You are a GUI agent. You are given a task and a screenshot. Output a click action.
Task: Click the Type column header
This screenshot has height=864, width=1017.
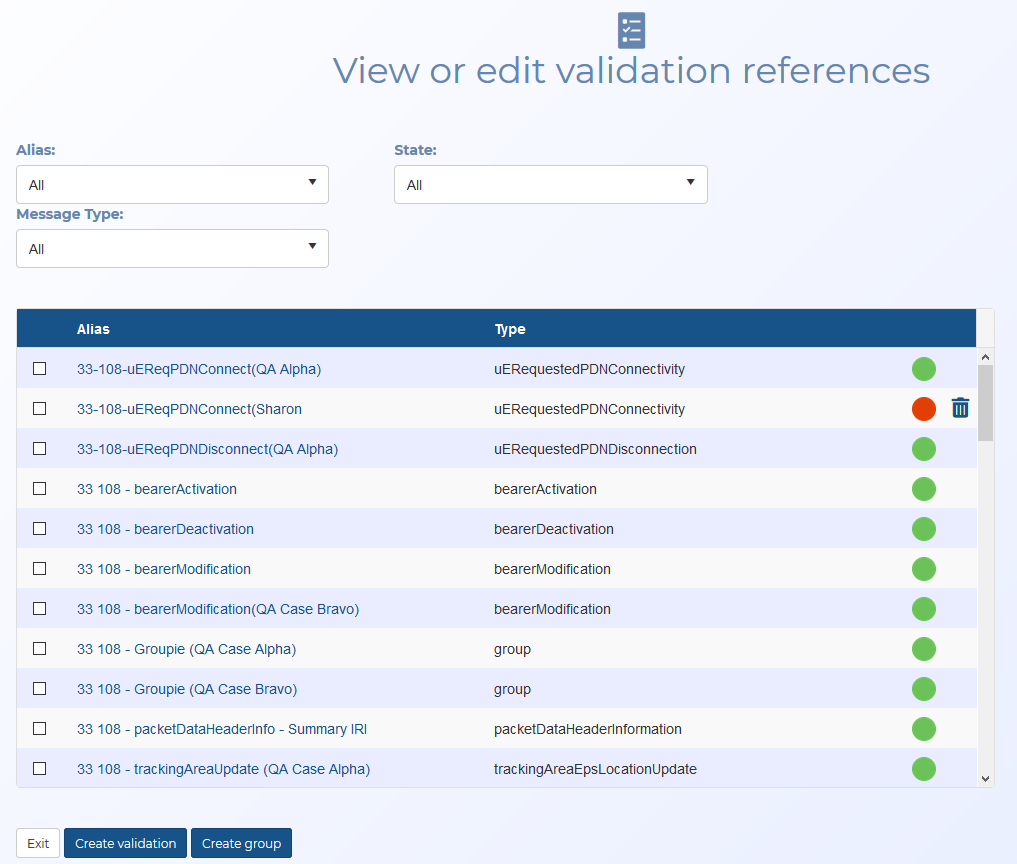point(510,329)
